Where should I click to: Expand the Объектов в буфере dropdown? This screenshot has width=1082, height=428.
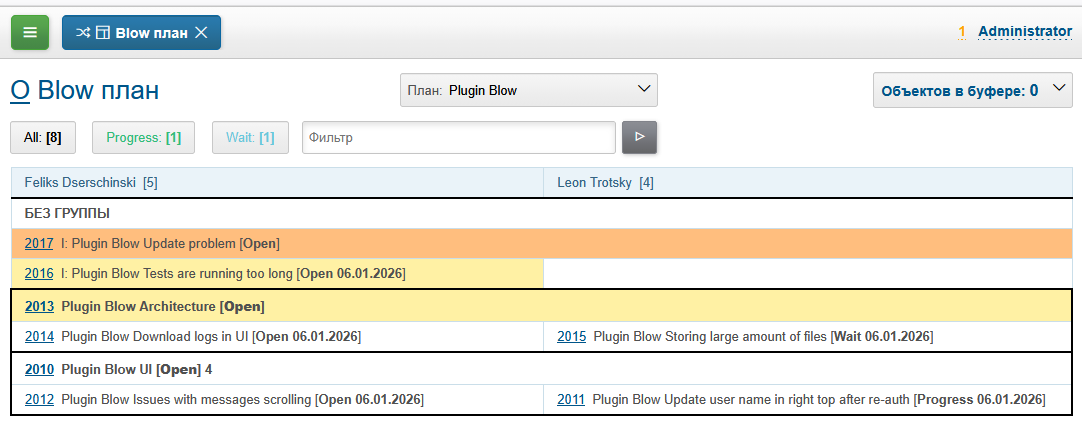[x=972, y=90]
